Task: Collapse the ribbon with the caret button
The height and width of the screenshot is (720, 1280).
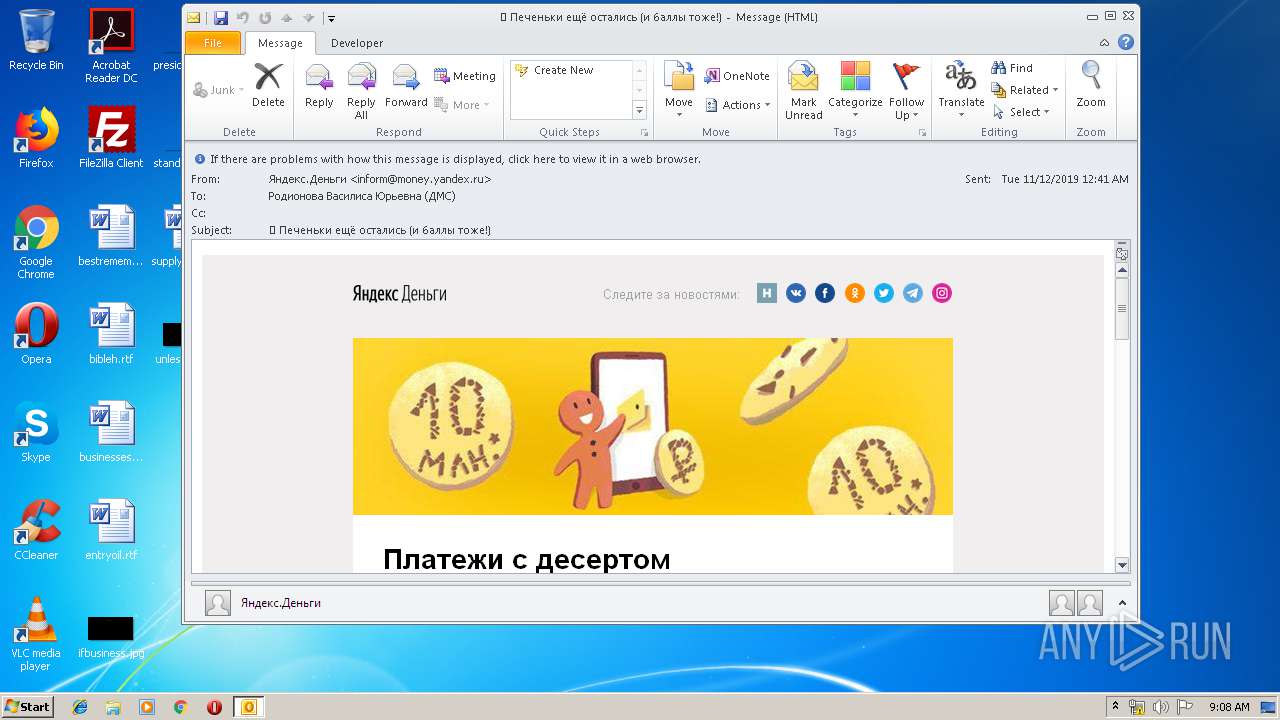Action: coord(1104,43)
